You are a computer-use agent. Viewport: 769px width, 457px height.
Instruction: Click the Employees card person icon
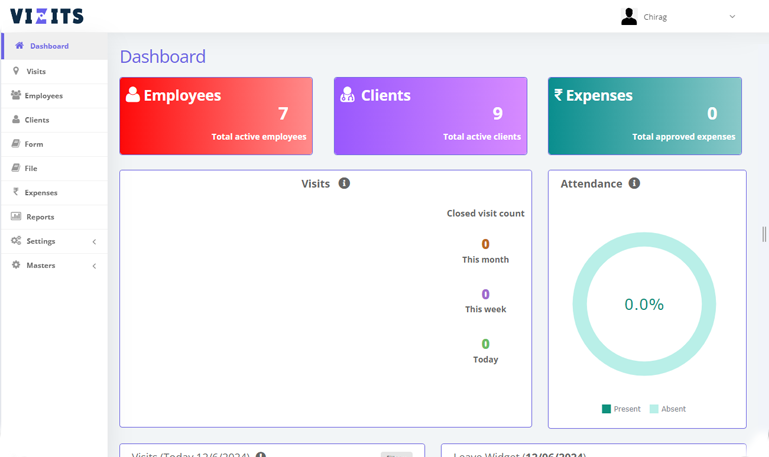133,95
